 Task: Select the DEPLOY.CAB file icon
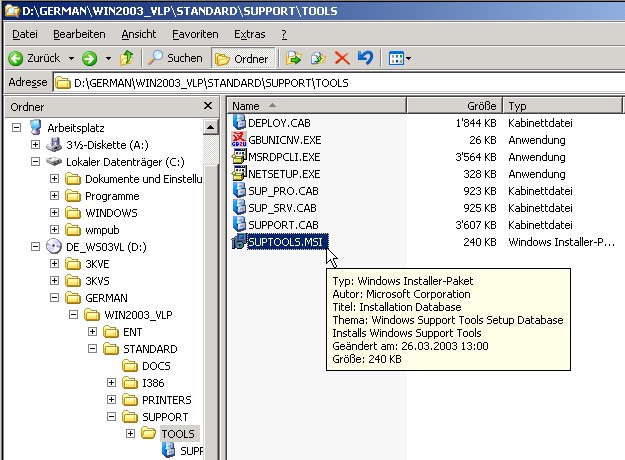click(x=239, y=122)
